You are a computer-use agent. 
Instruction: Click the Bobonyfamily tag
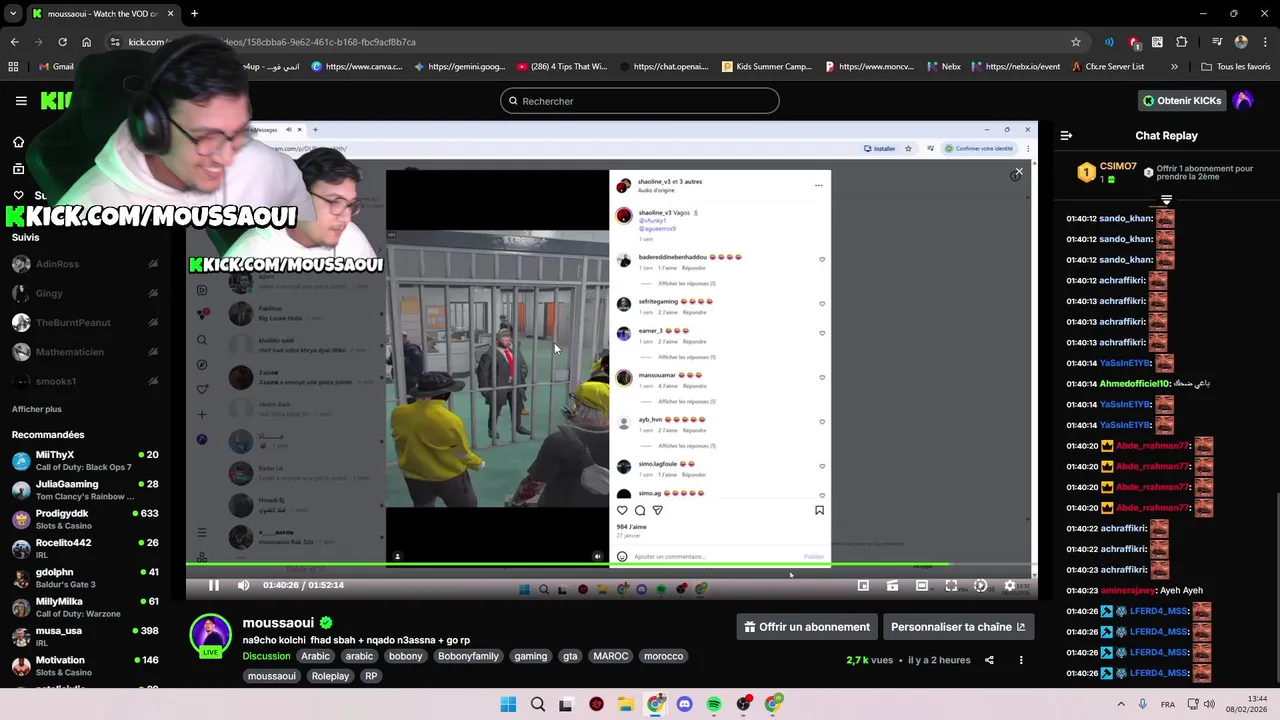tap(468, 656)
